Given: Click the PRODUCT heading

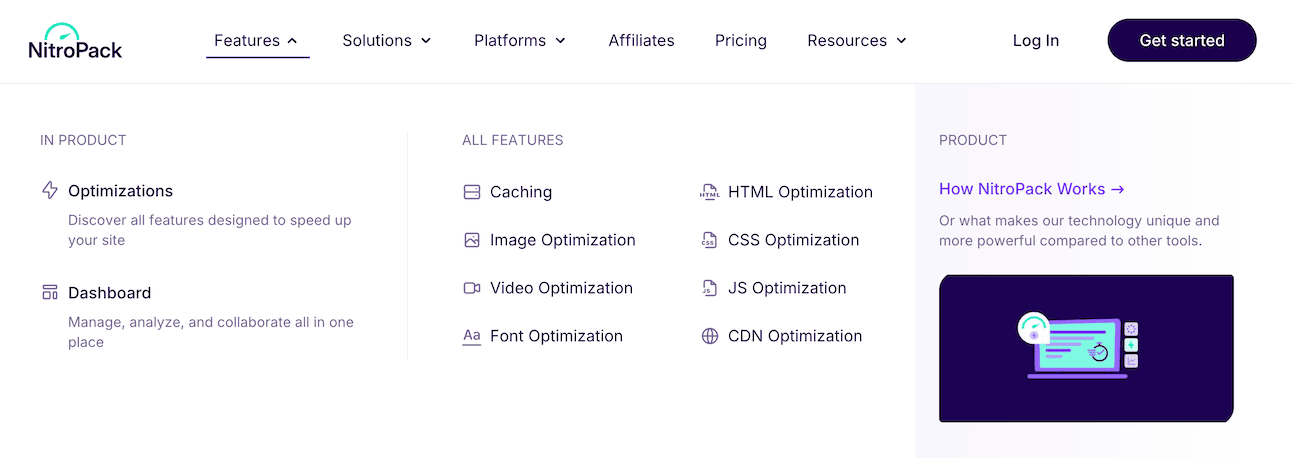Looking at the screenshot, I should tap(973, 140).
